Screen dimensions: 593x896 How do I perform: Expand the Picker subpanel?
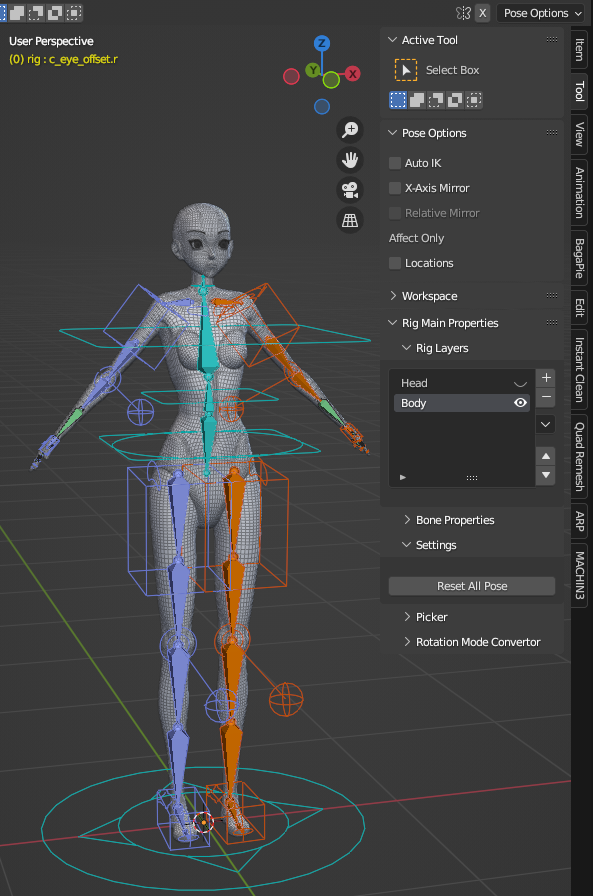click(x=407, y=617)
